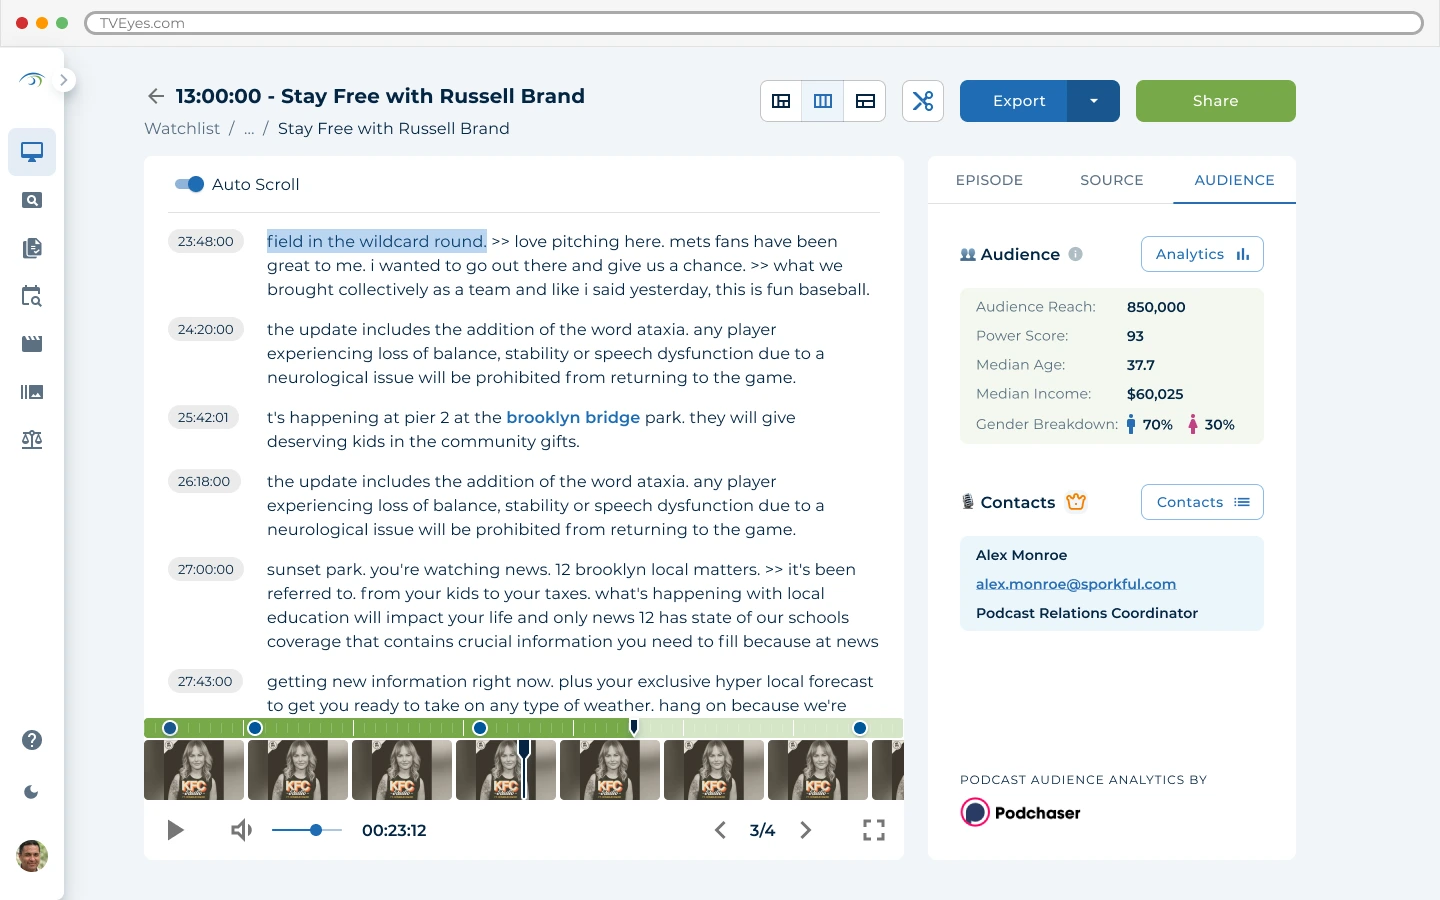Toggle Auto Scroll switch off

pyautogui.click(x=189, y=184)
